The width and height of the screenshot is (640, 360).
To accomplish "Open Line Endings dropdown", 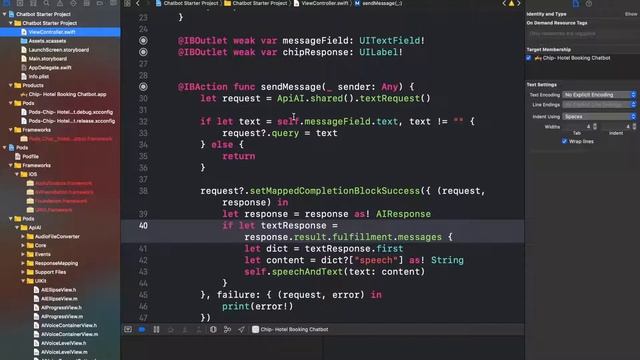I will click(x=599, y=105).
